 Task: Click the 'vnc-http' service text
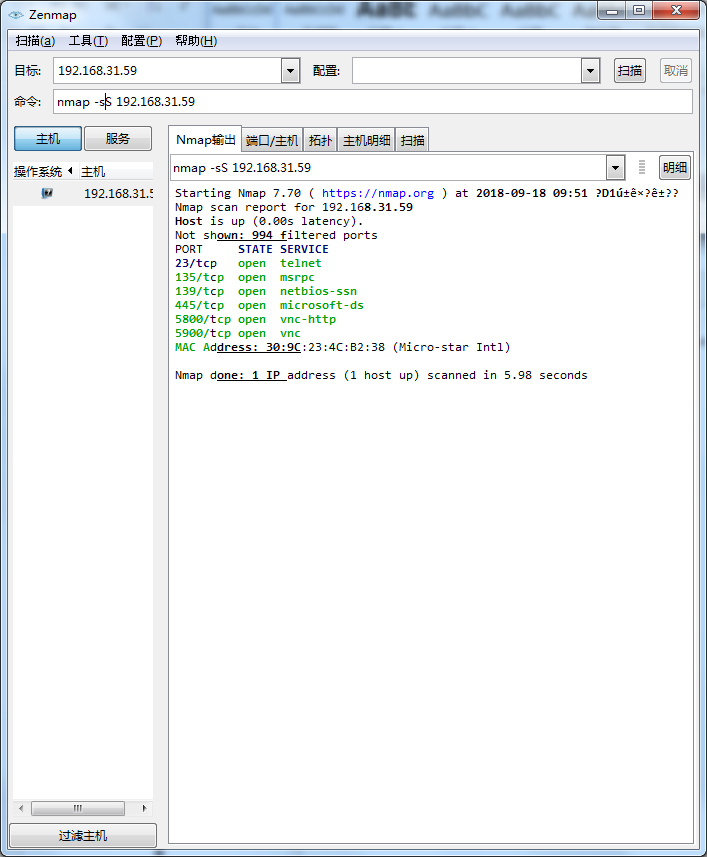(308, 319)
